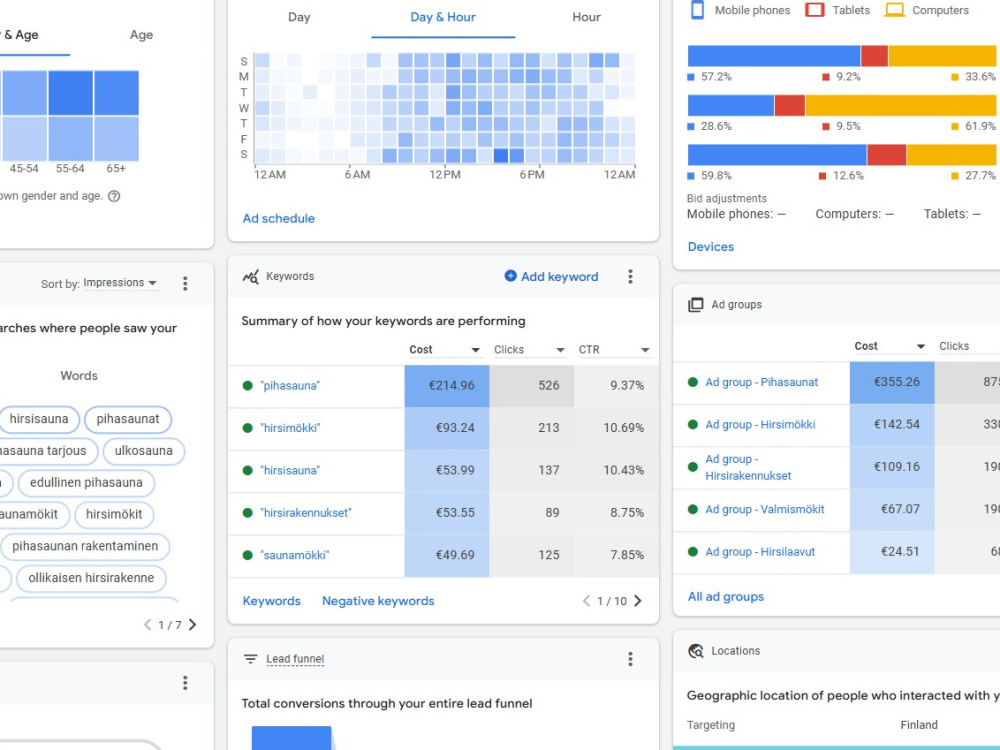The image size is (1000, 750).
Task: Open Ad group - Pihasaunat link
Action: pyautogui.click(x=761, y=382)
